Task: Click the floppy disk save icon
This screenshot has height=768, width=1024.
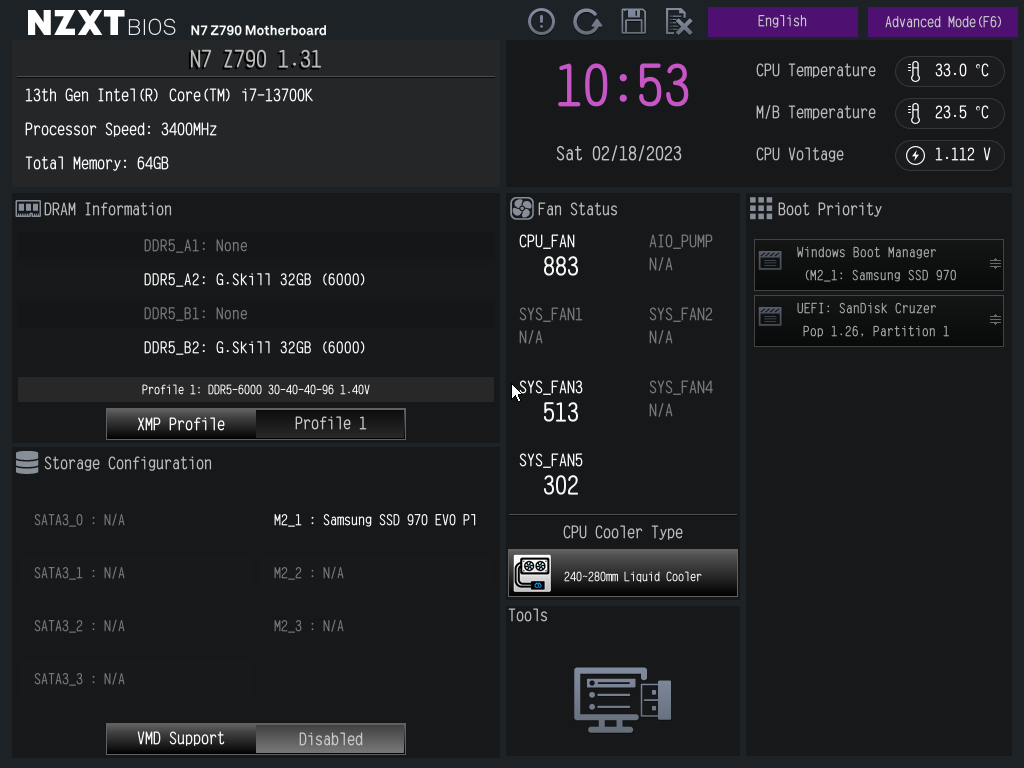Action: pos(633,21)
